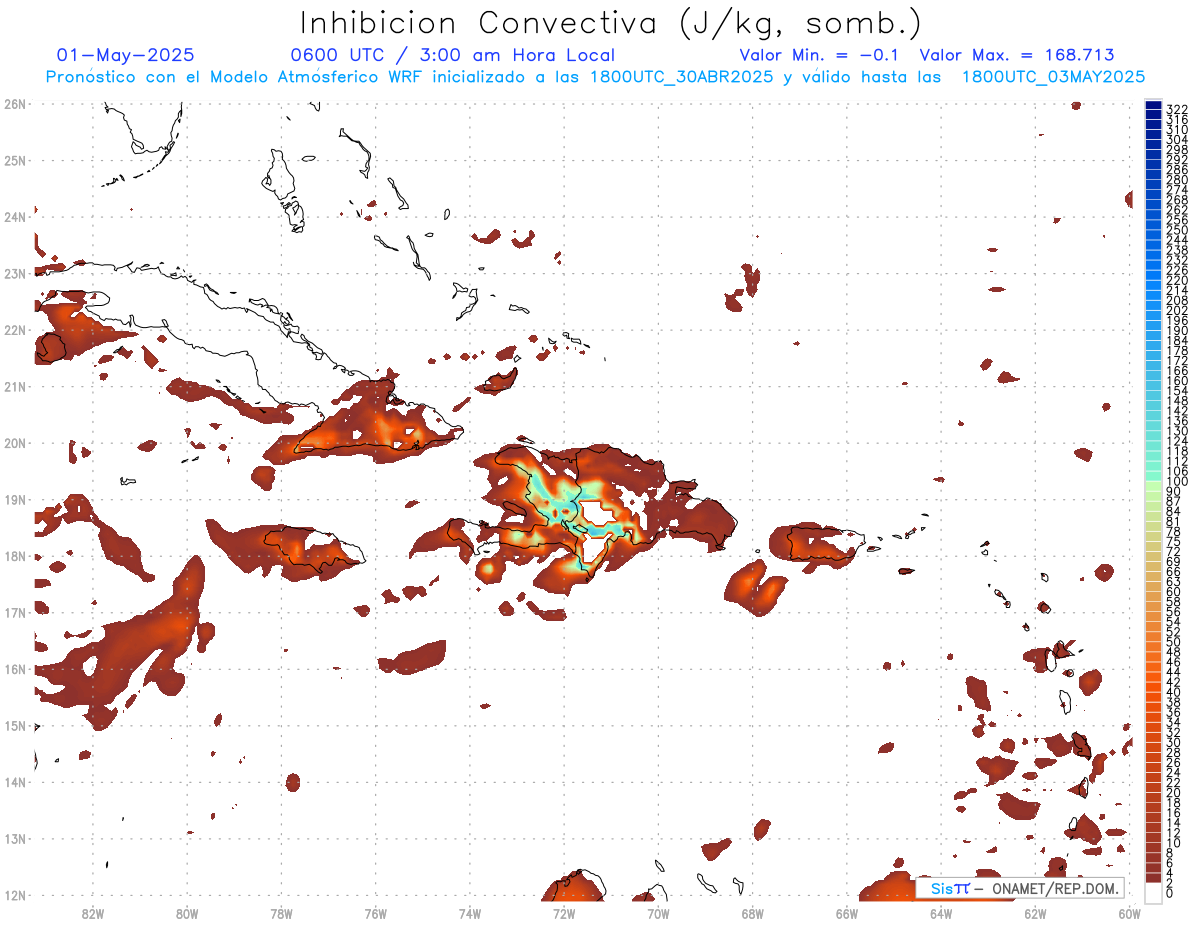Click the 68W longitude label
The image size is (1200, 927).
[753, 913]
